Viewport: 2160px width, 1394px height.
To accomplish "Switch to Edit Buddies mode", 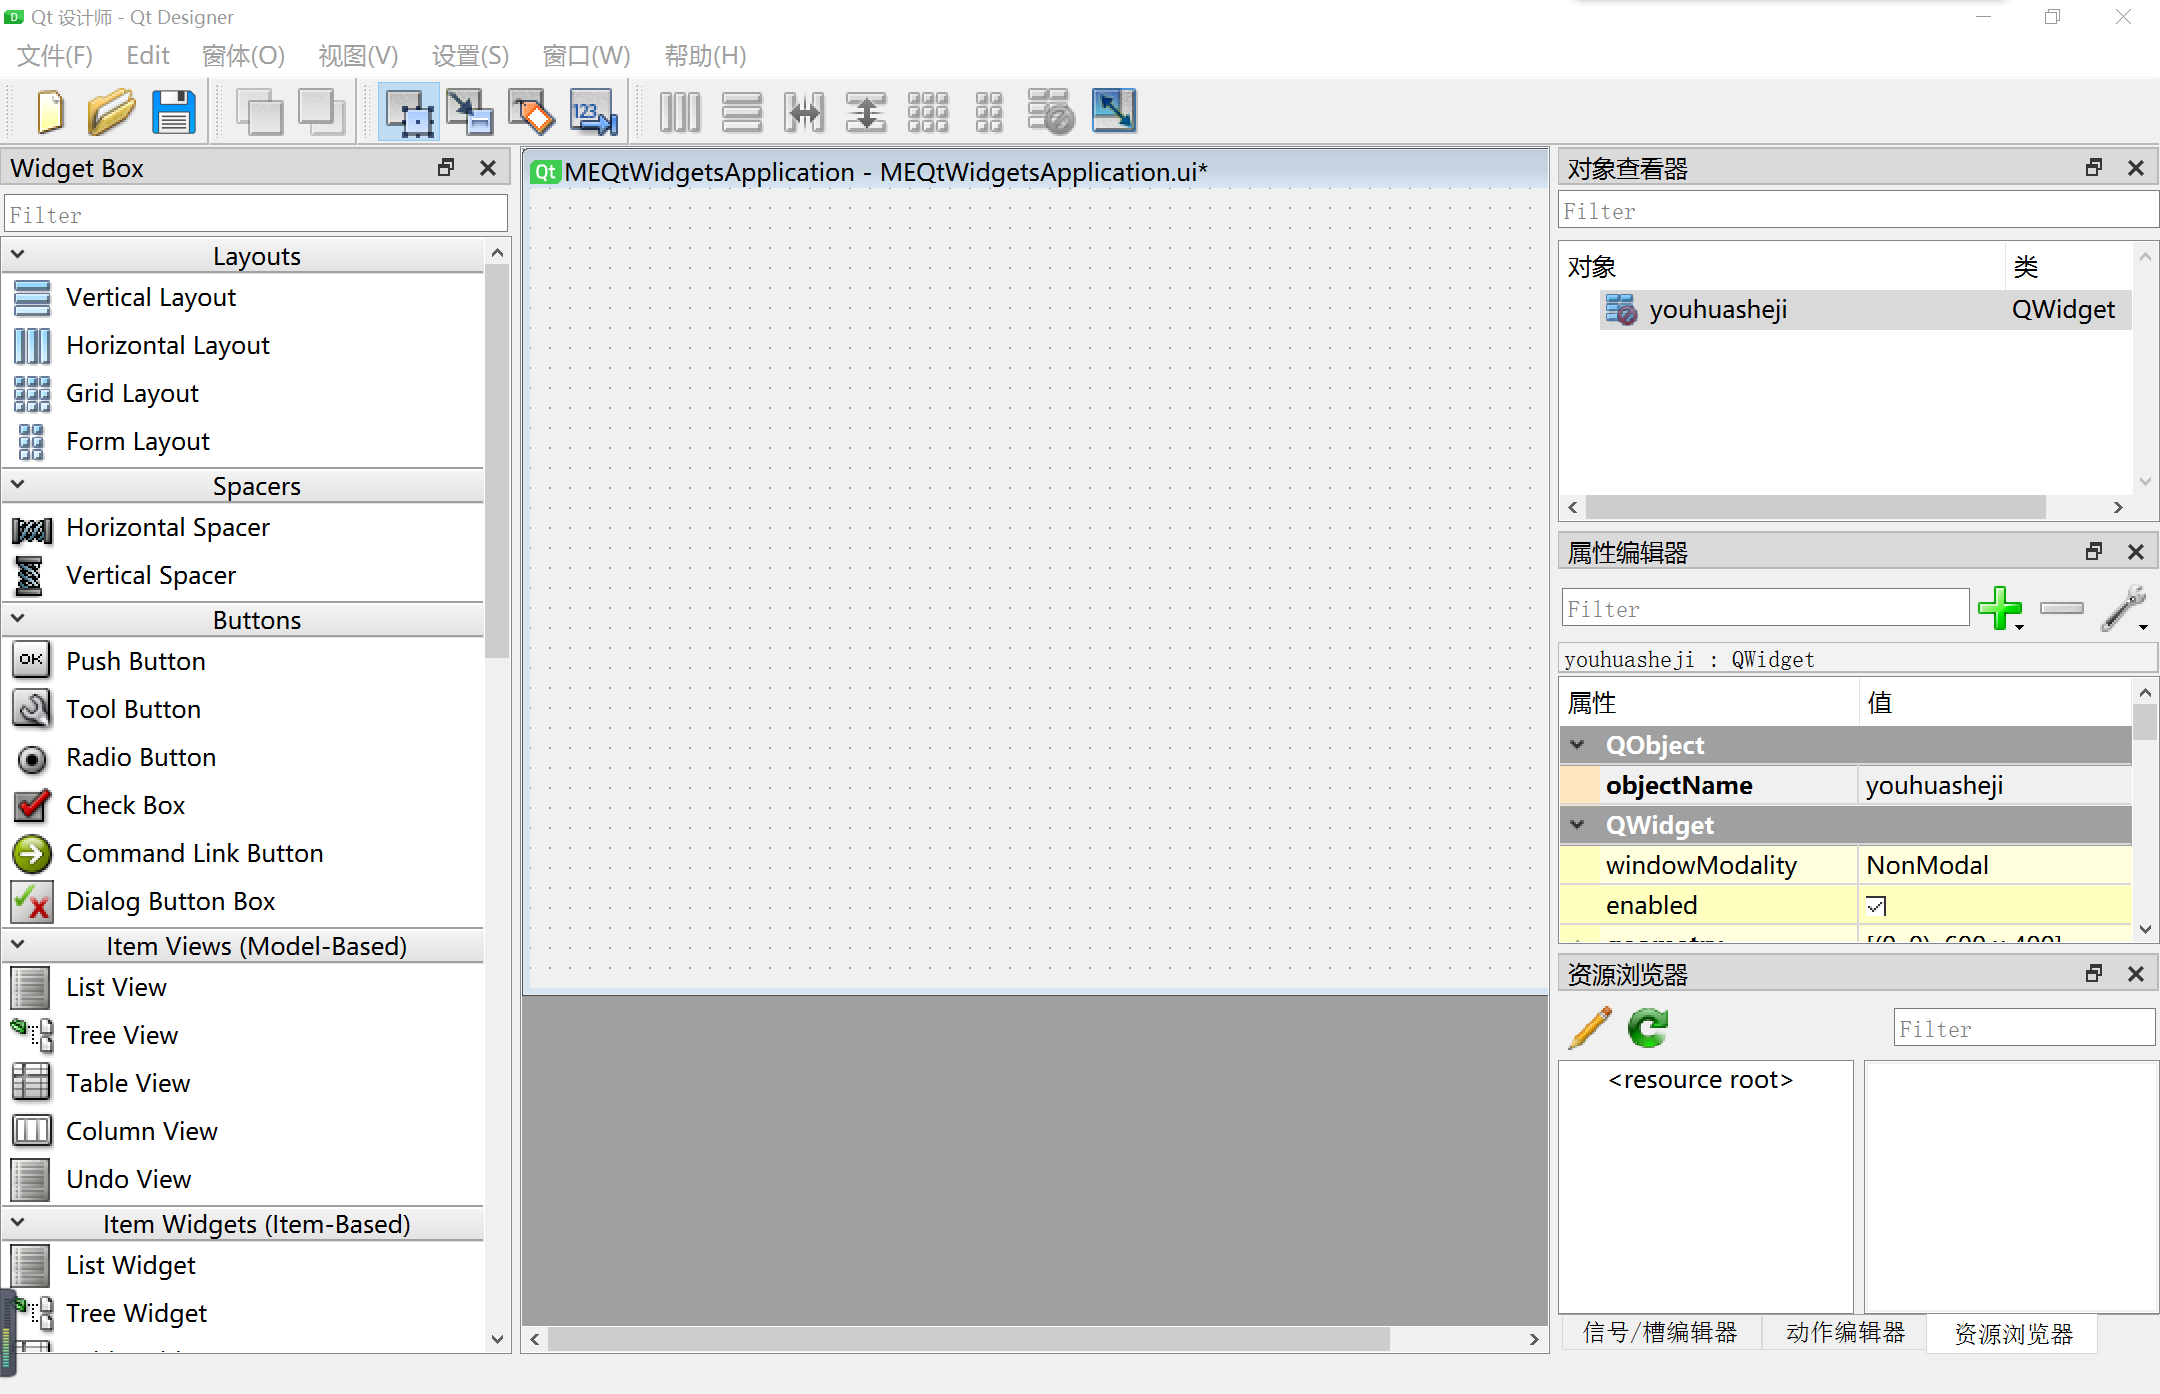I will 531,111.
